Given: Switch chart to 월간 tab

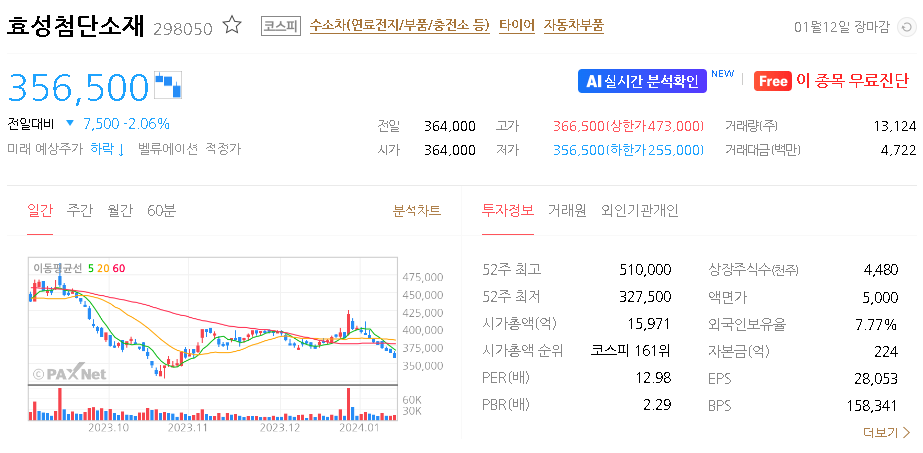Looking at the screenshot, I should tap(120, 211).
